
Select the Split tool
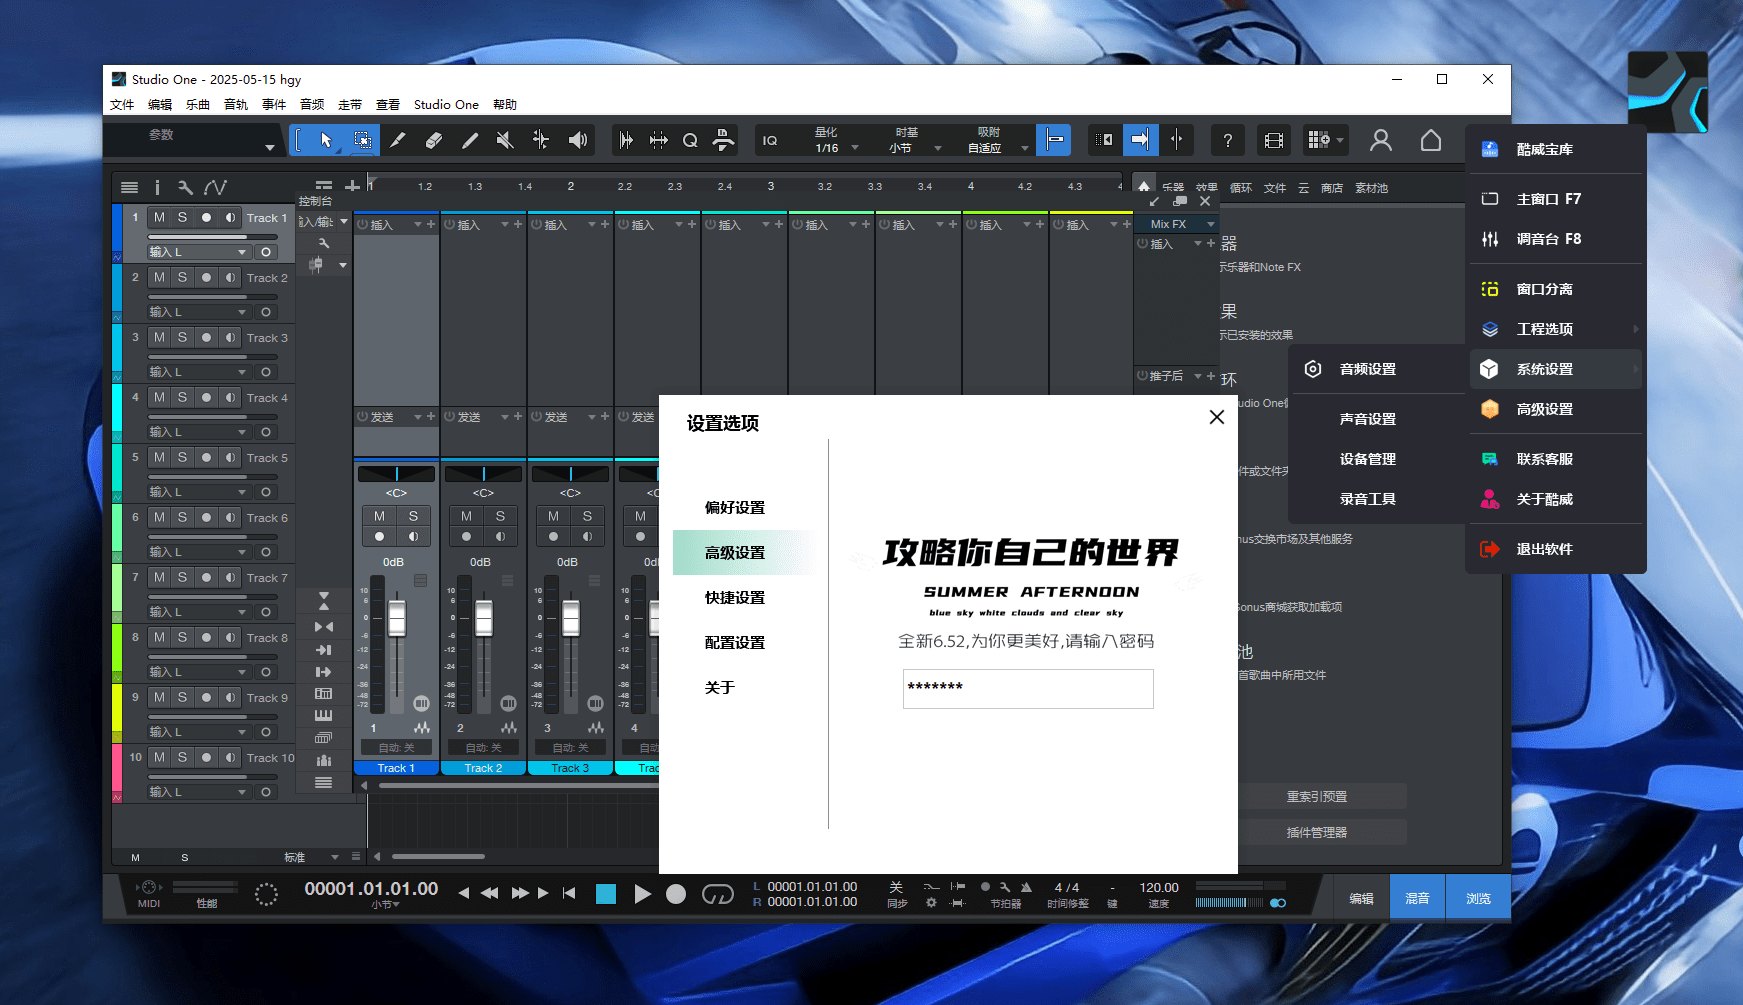click(398, 140)
